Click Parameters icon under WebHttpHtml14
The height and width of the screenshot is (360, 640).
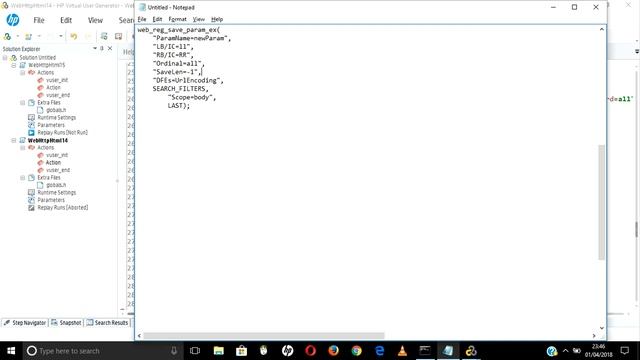[31, 200]
